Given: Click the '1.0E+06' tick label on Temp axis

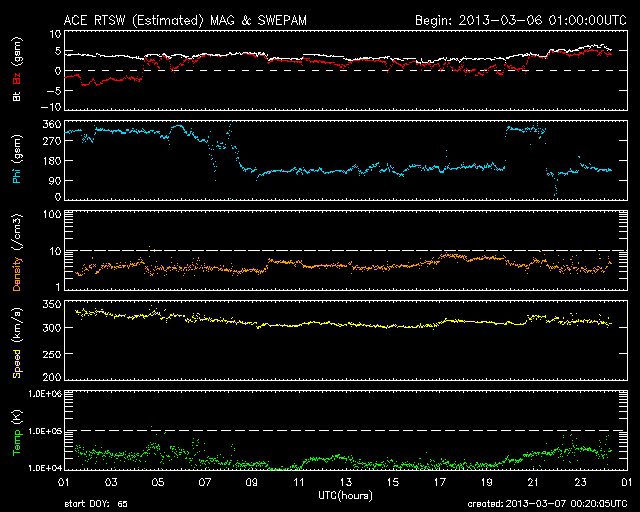Looking at the screenshot, I should [45, 394].
